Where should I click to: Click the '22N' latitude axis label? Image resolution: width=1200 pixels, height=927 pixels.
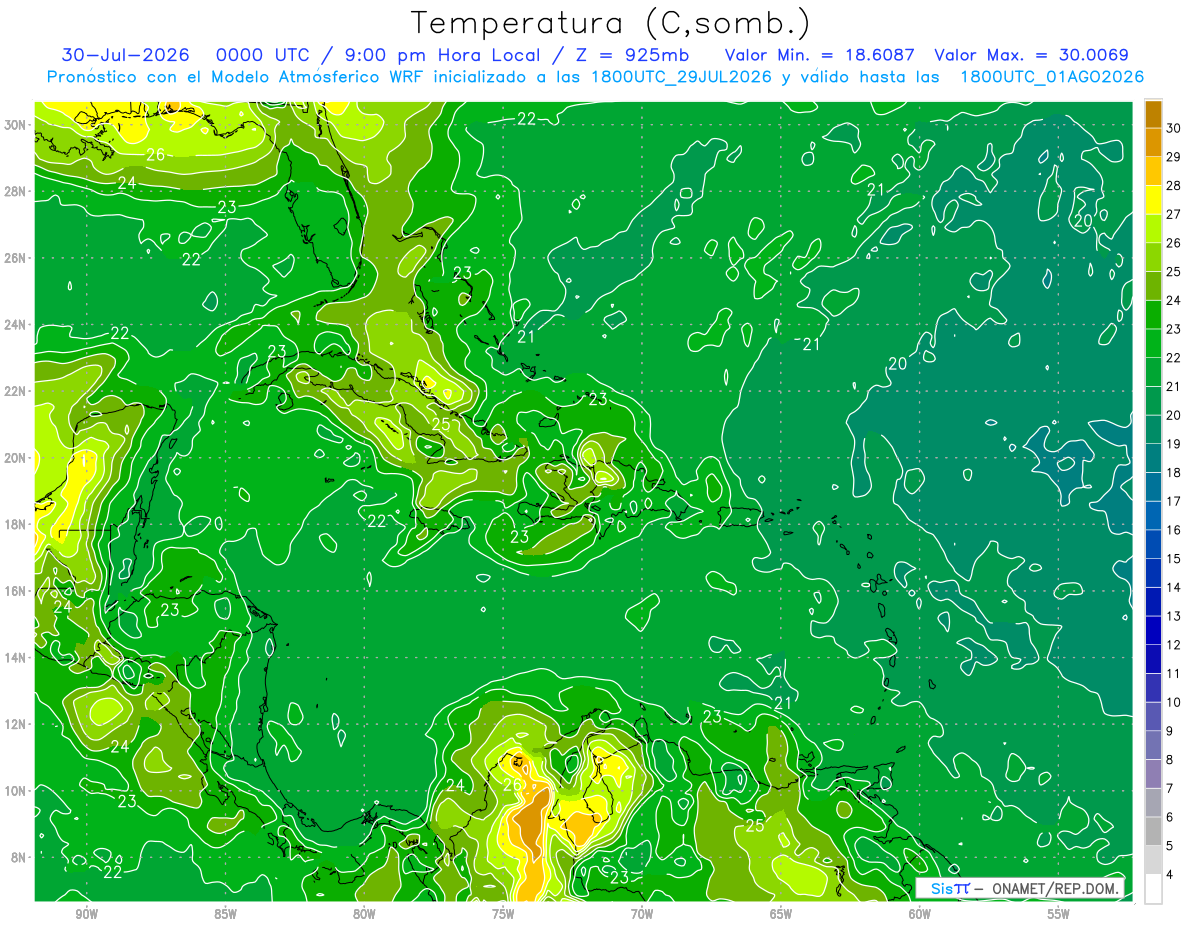tap(16, 391)
